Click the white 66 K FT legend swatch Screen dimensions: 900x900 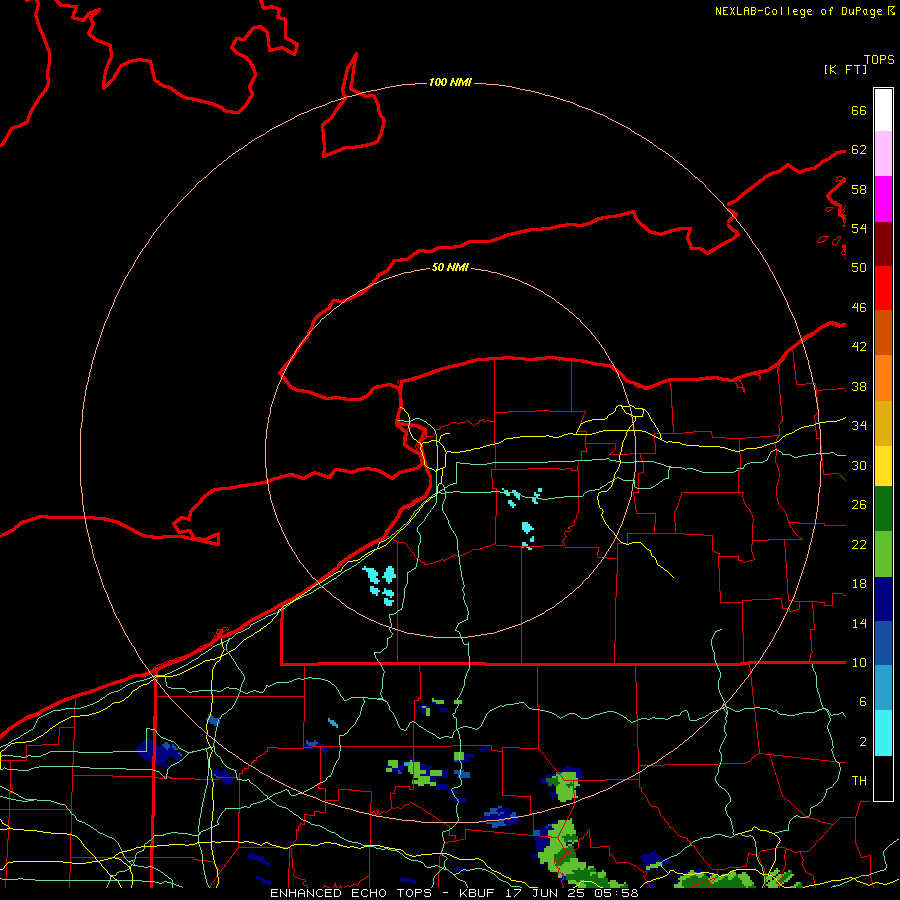pos(883,110)
